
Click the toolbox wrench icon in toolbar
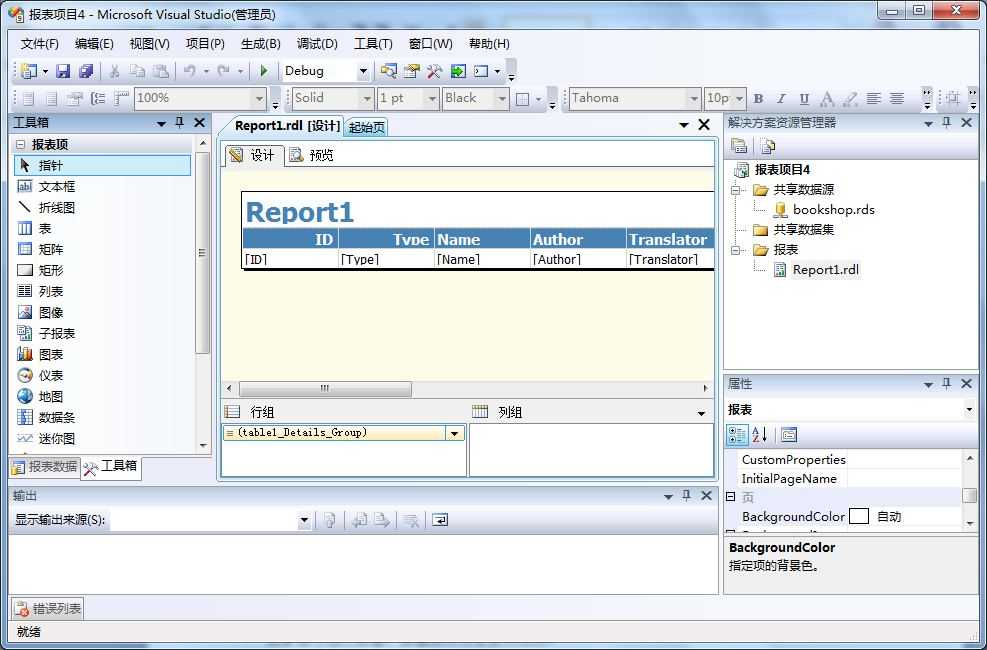tap(434, 71)
